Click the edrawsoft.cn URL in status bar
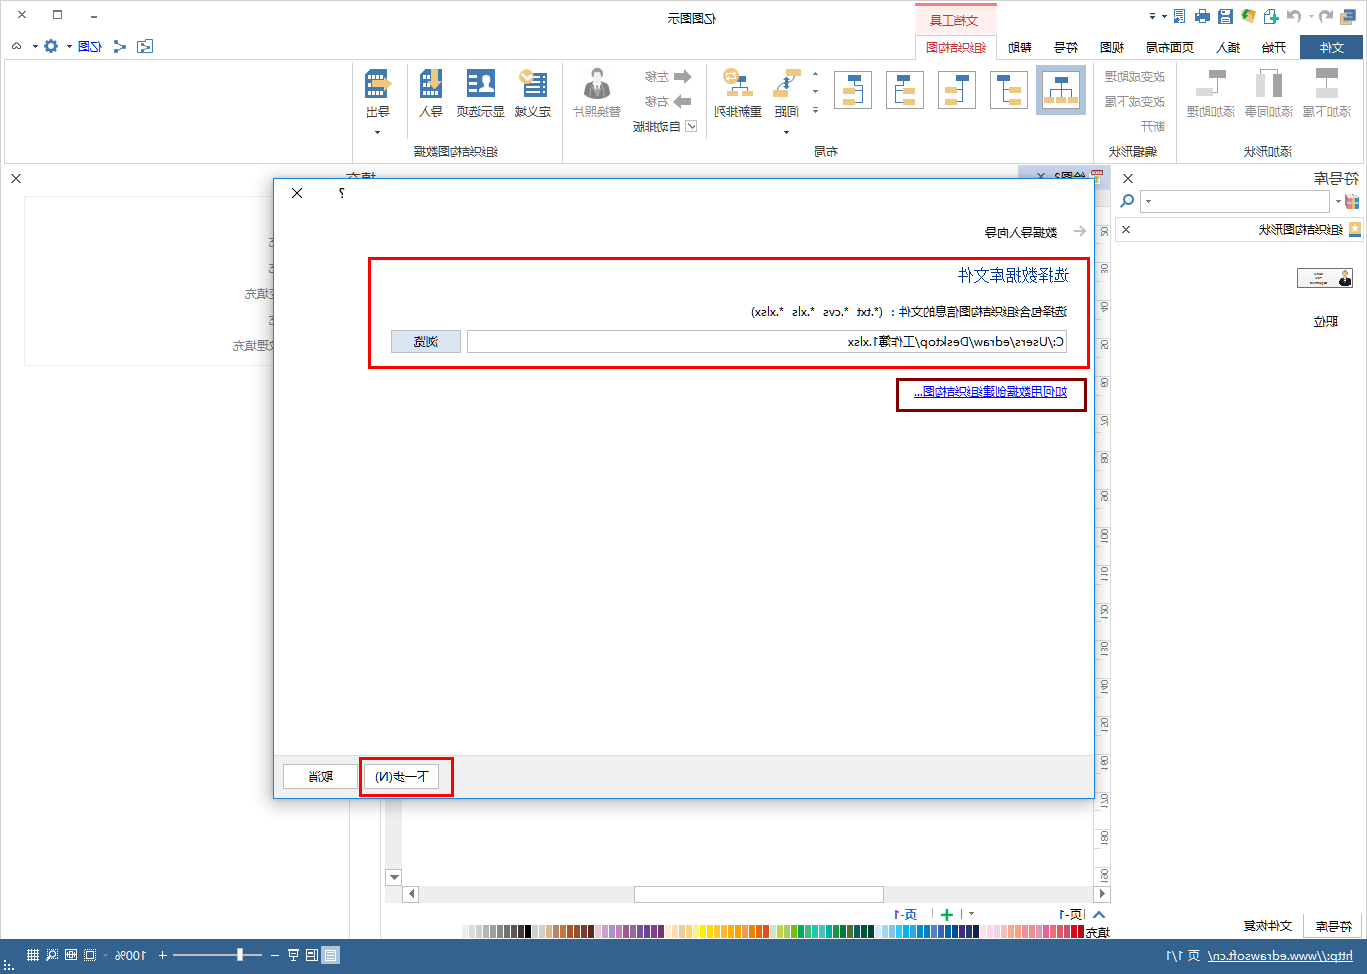This screenshot has width=1367, height=974. (x=1280, y=956)
